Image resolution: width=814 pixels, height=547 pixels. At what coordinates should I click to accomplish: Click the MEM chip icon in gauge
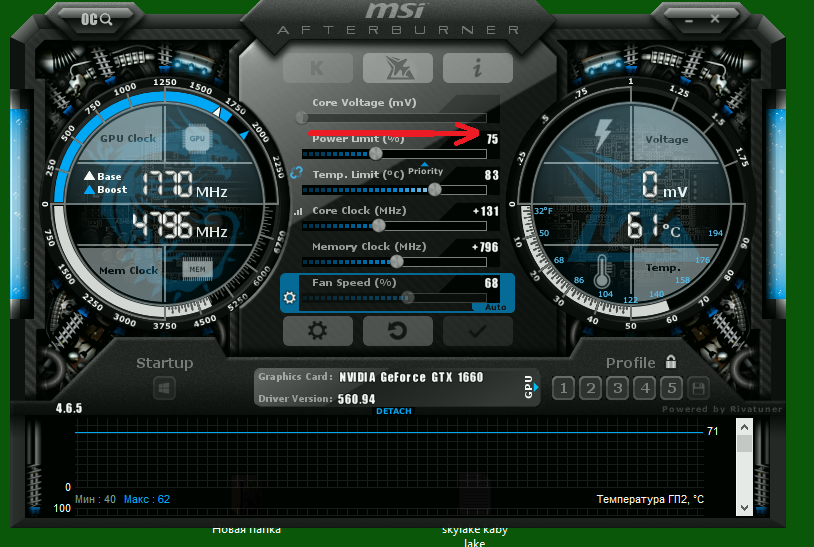pos(197,269)
